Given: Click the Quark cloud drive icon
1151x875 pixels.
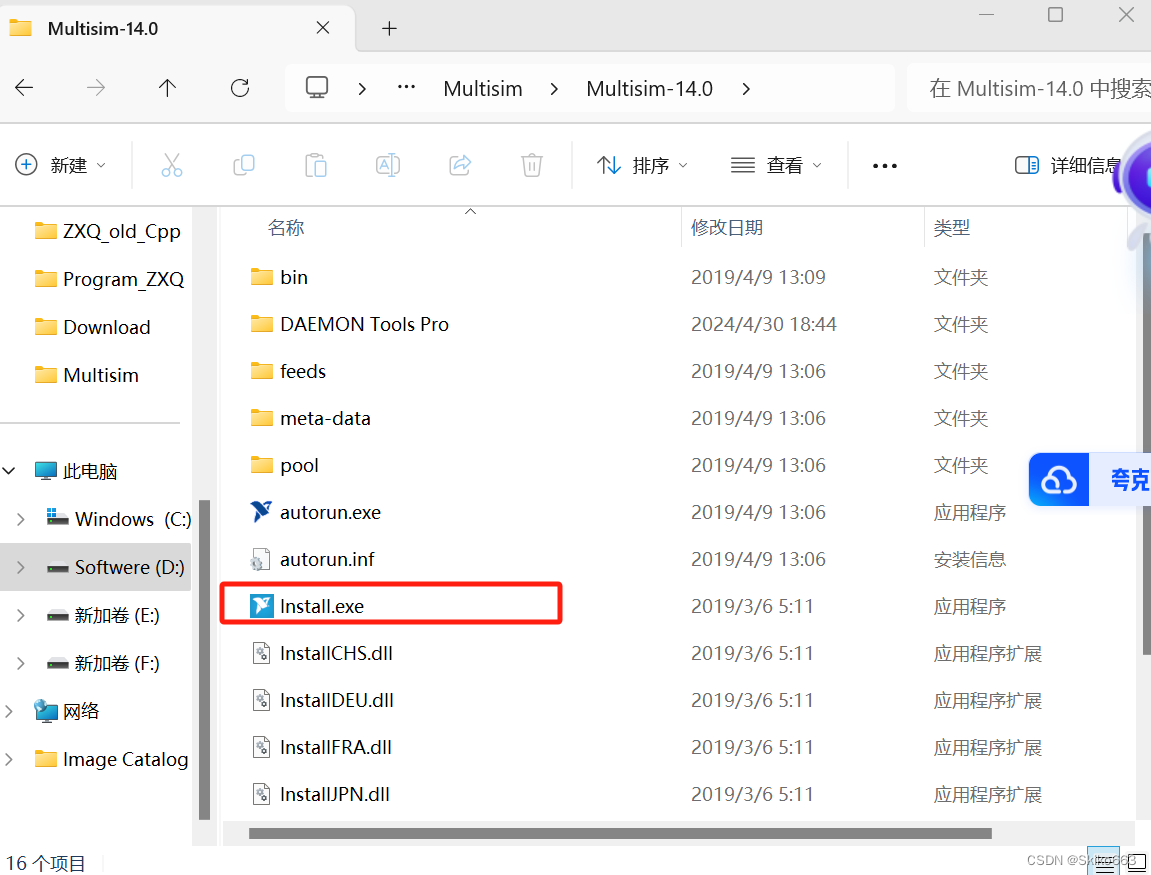Looking at the screenshot, I should point(1059,480).
